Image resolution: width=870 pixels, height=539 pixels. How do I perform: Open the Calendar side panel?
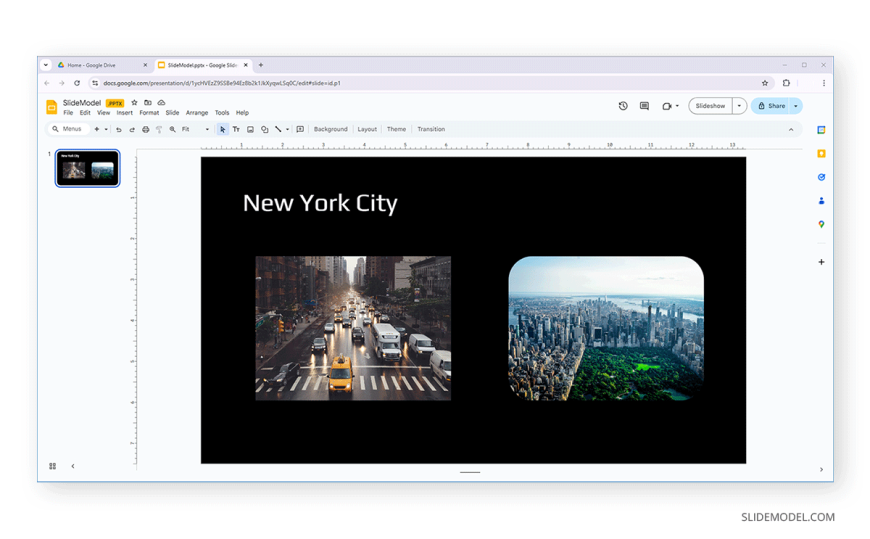(x=821, y=130)
